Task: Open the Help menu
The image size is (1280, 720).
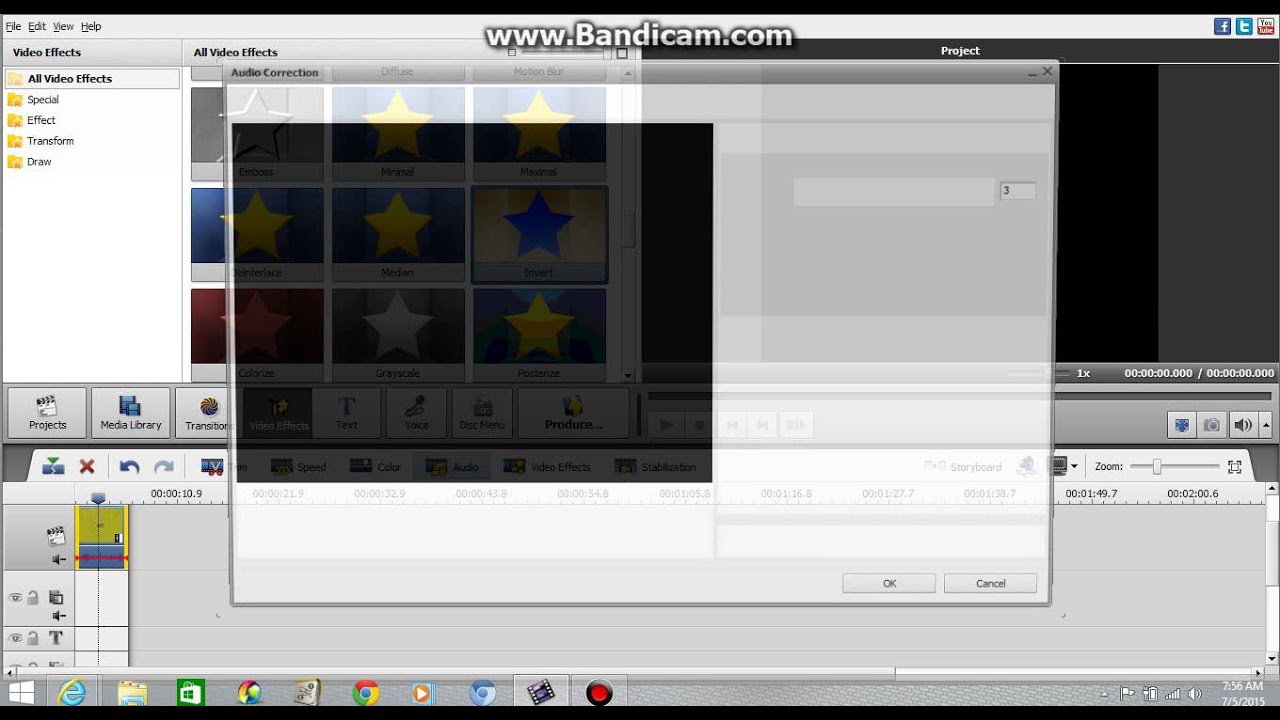Action: [91, 27]
